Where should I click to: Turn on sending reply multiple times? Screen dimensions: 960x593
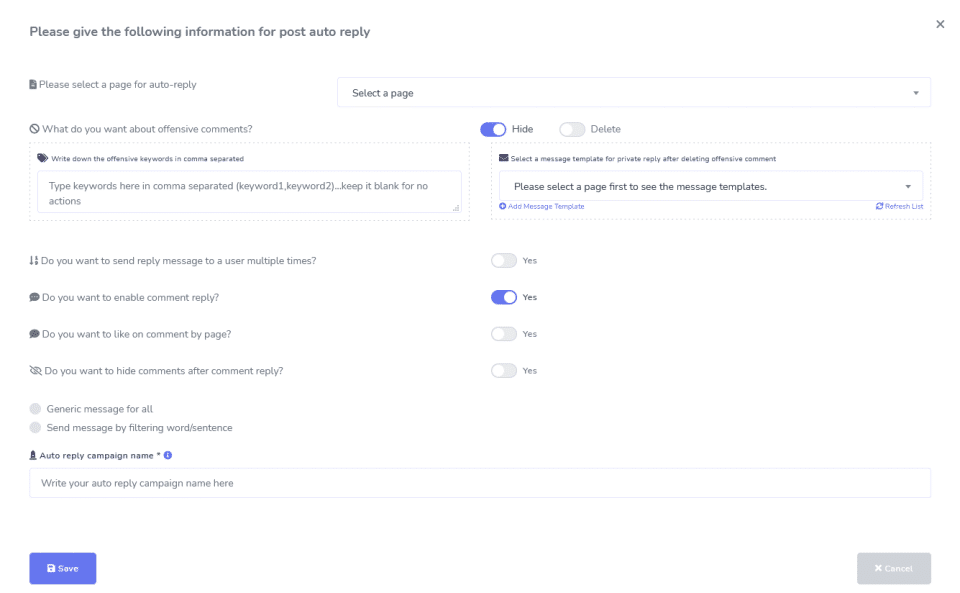[504, 261]
